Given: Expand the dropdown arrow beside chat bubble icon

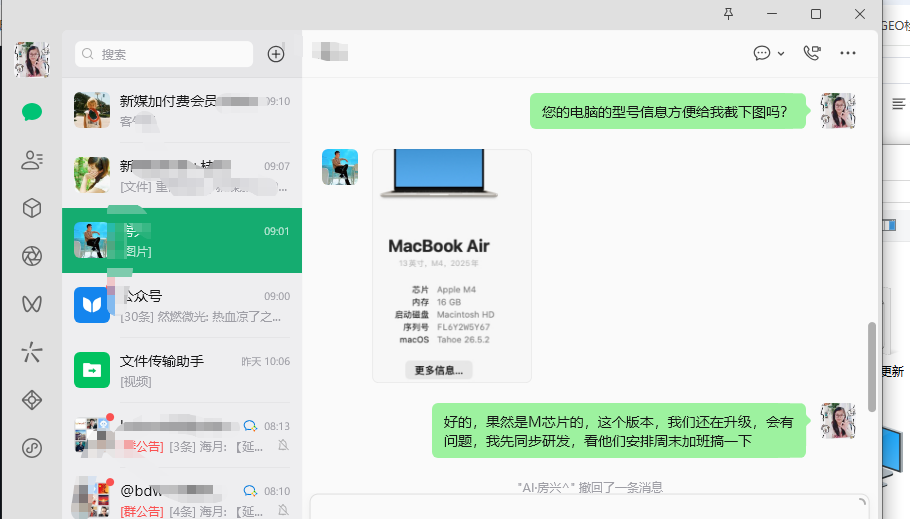Looking at the screenshot, I should point(781,53).
